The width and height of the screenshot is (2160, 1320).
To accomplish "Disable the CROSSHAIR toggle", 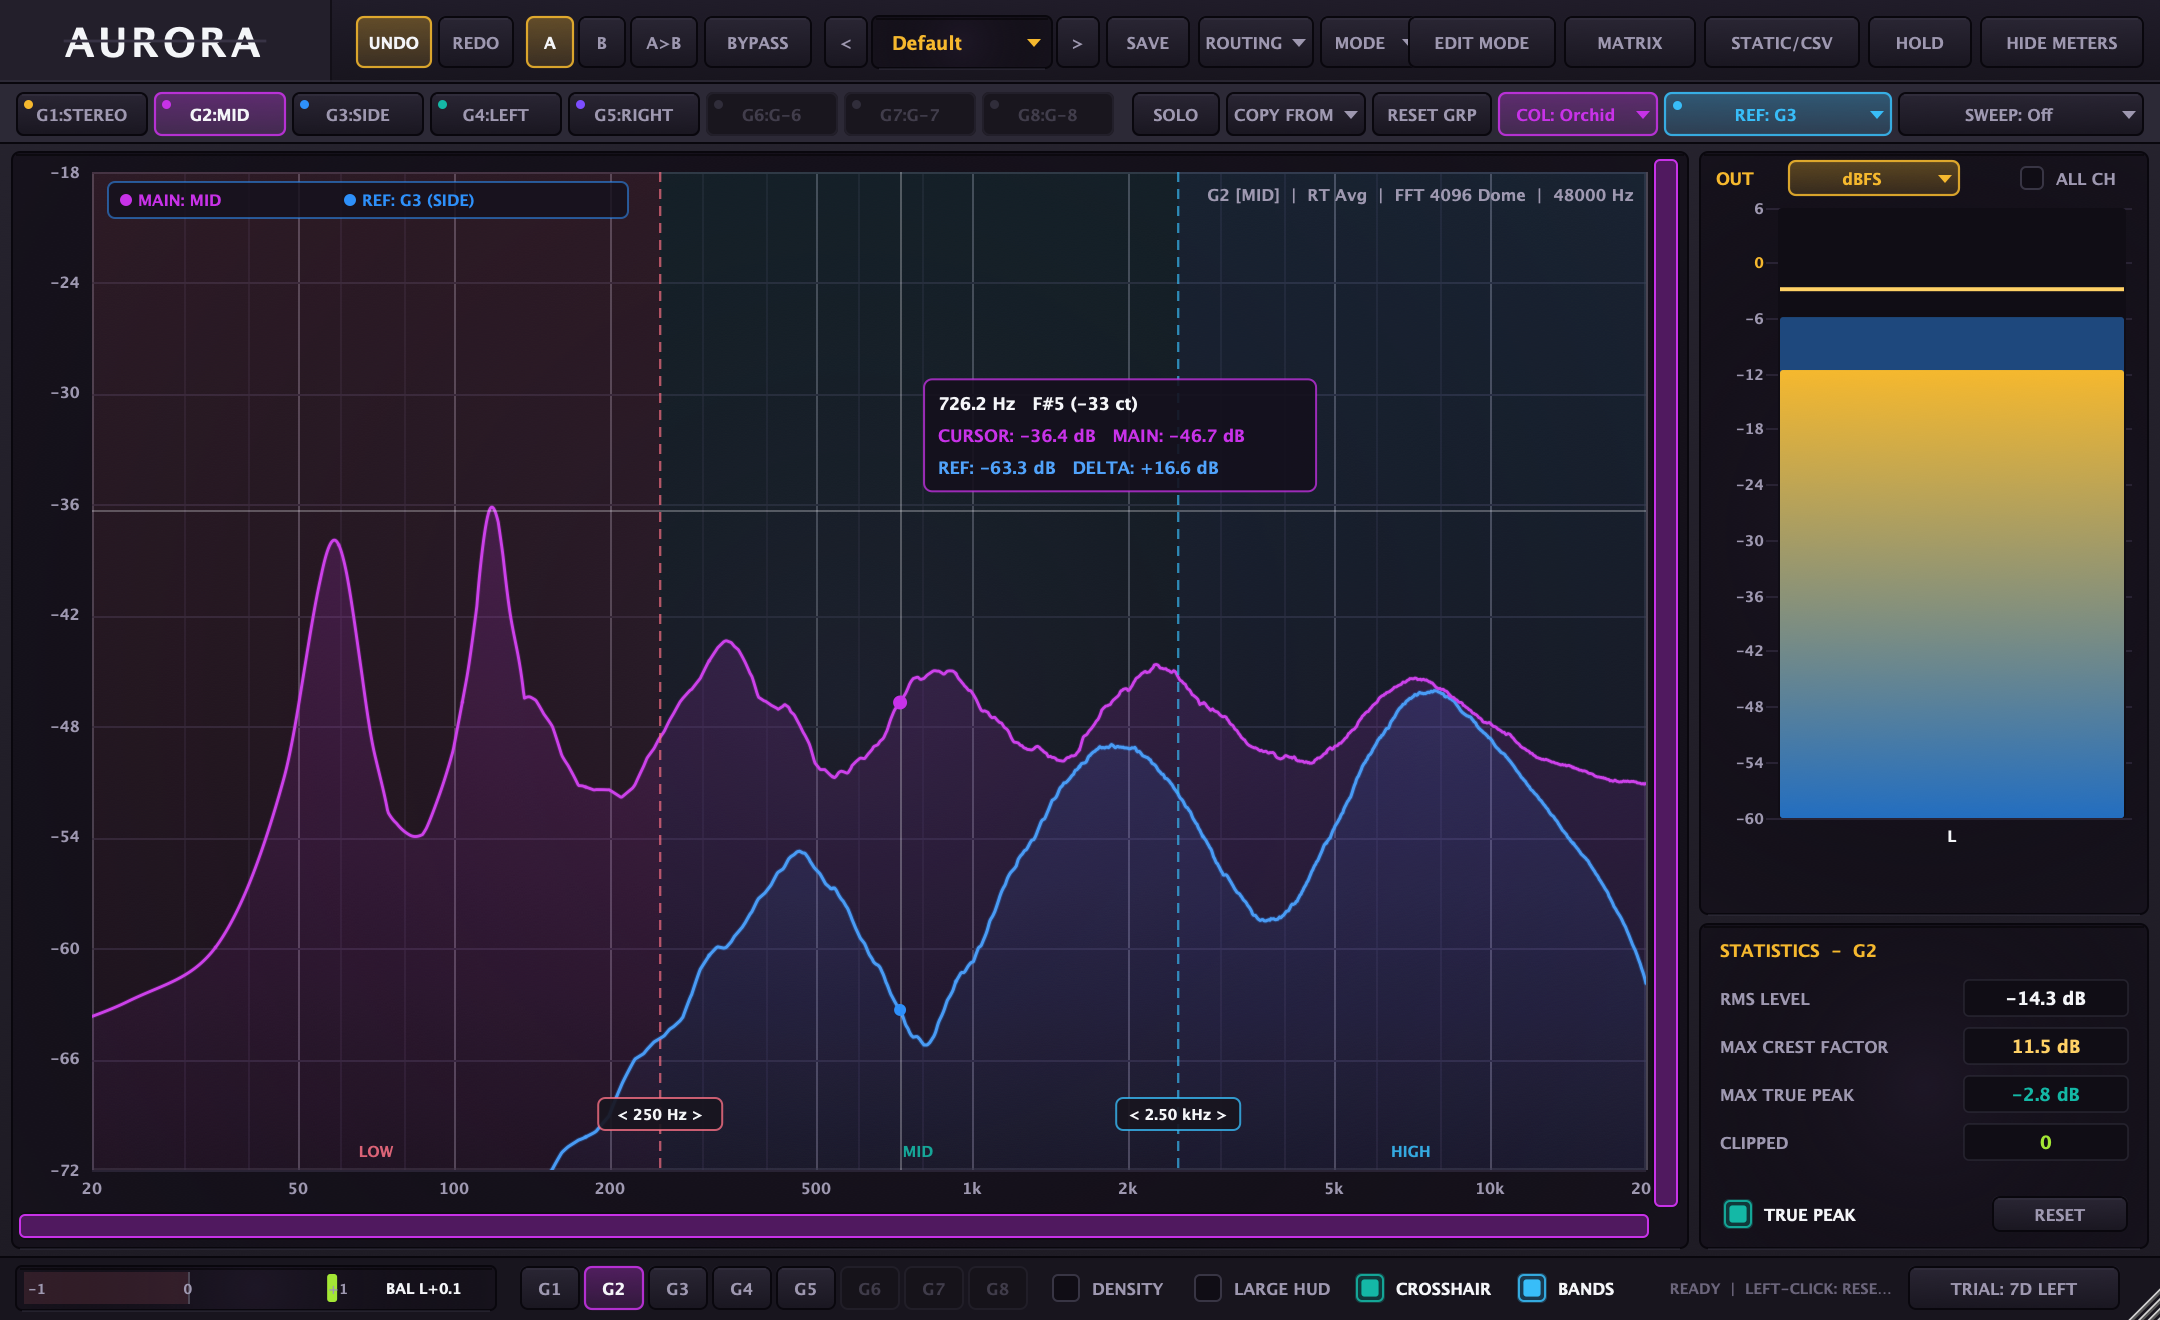I will point(1370,1288).
